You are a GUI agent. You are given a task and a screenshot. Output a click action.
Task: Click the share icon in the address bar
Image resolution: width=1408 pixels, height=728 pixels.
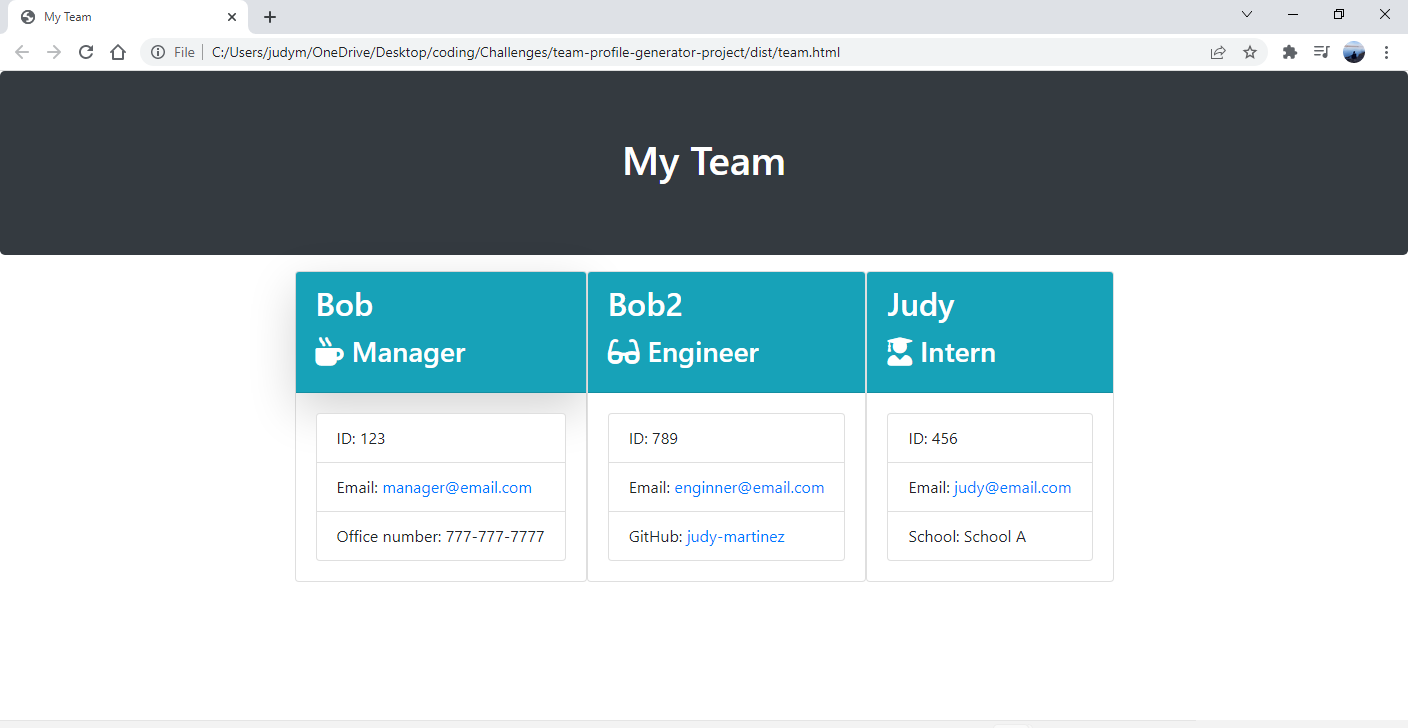1218,51
